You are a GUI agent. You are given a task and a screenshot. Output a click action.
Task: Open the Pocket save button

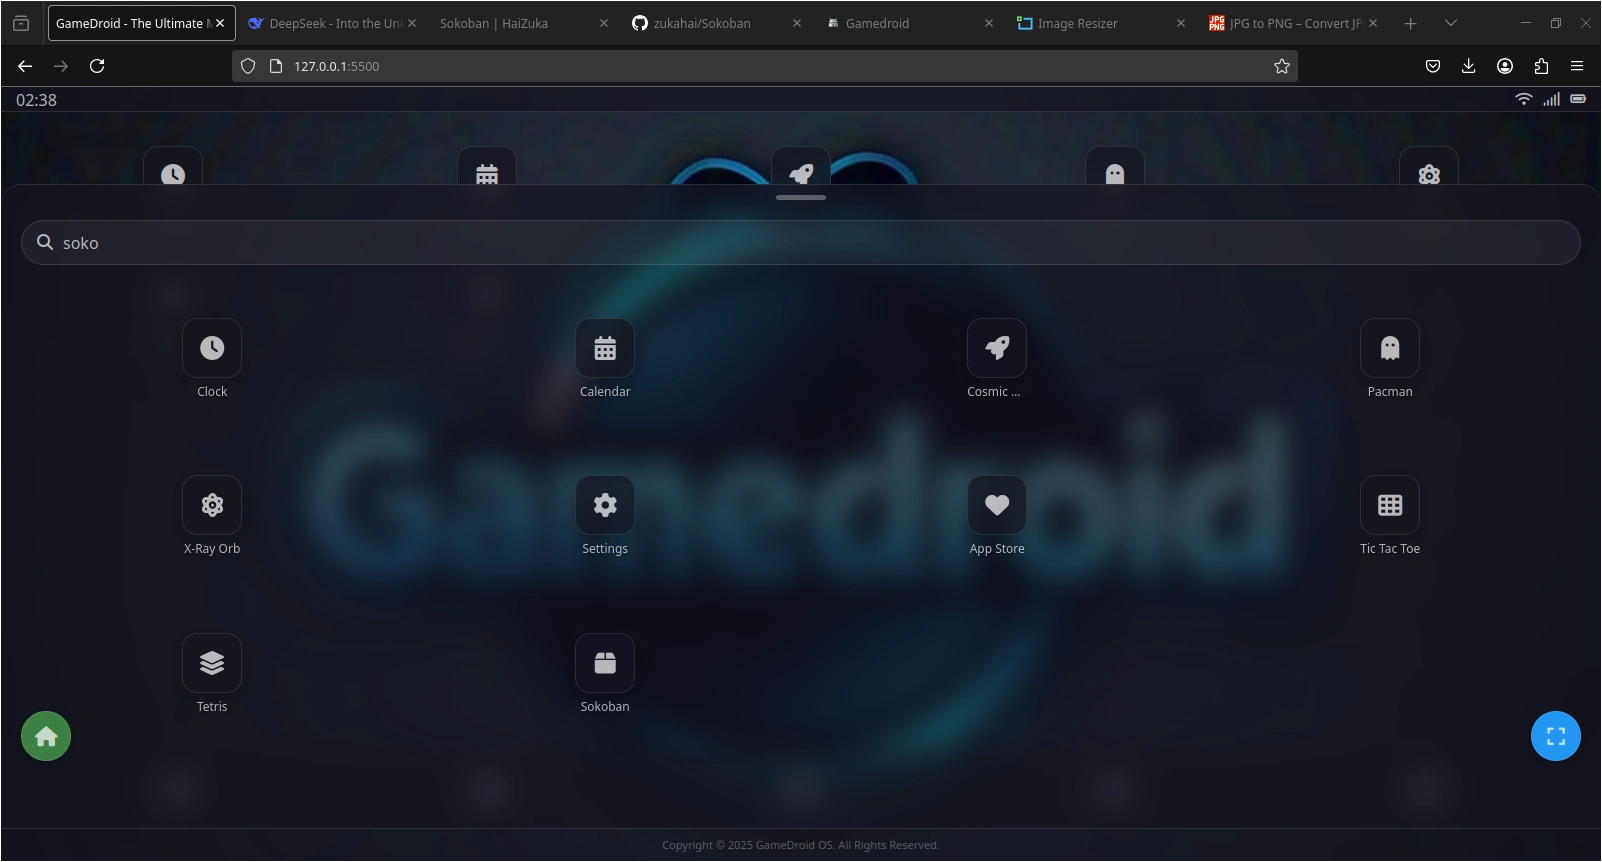tap(1433, 66)
